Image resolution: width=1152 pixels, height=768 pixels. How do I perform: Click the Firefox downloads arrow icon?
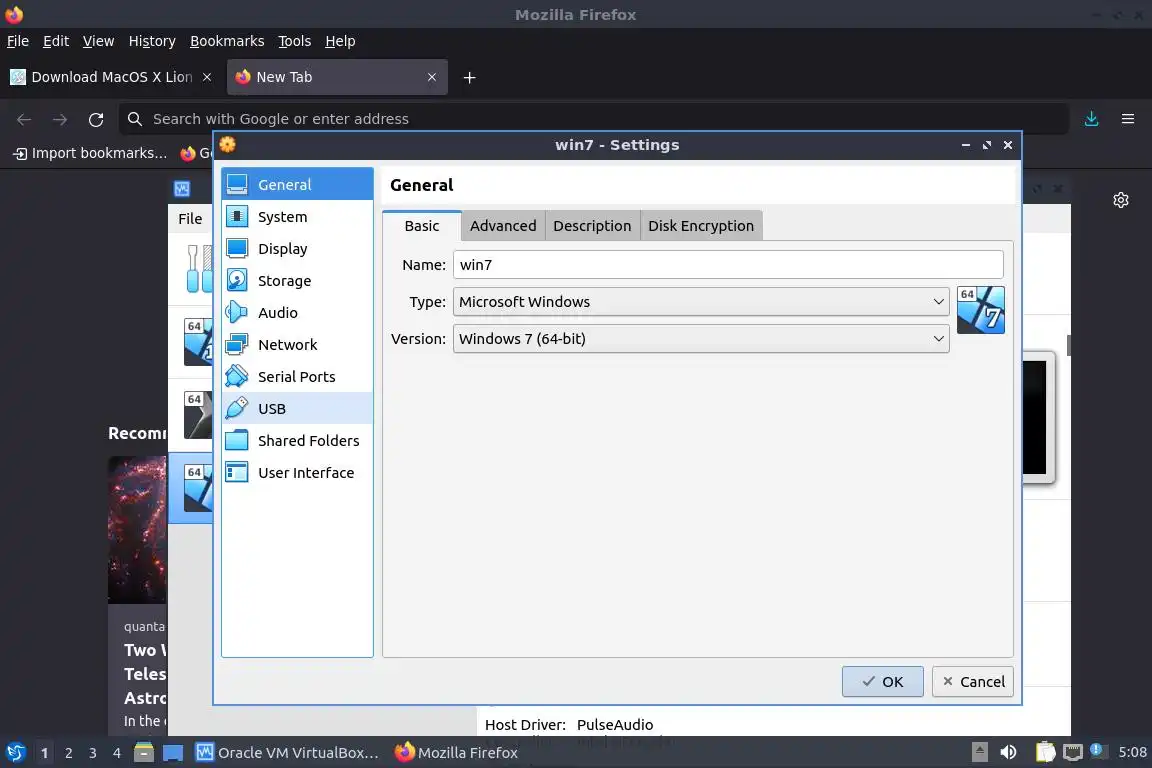click(x=1091, y=119)
